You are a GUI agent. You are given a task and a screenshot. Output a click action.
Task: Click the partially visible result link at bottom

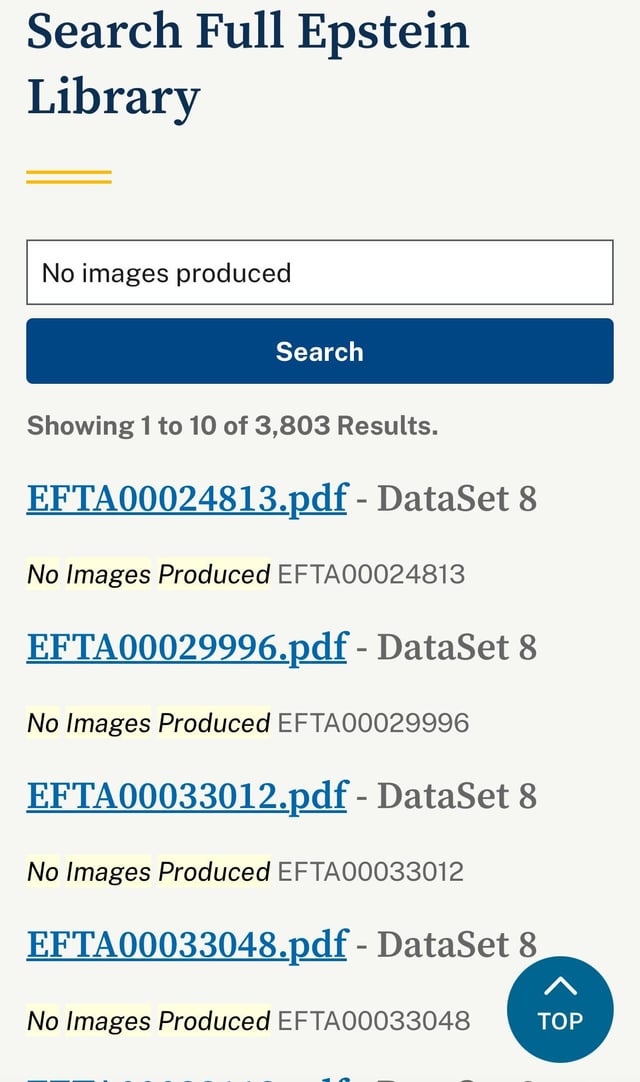tap(187, 1077)
